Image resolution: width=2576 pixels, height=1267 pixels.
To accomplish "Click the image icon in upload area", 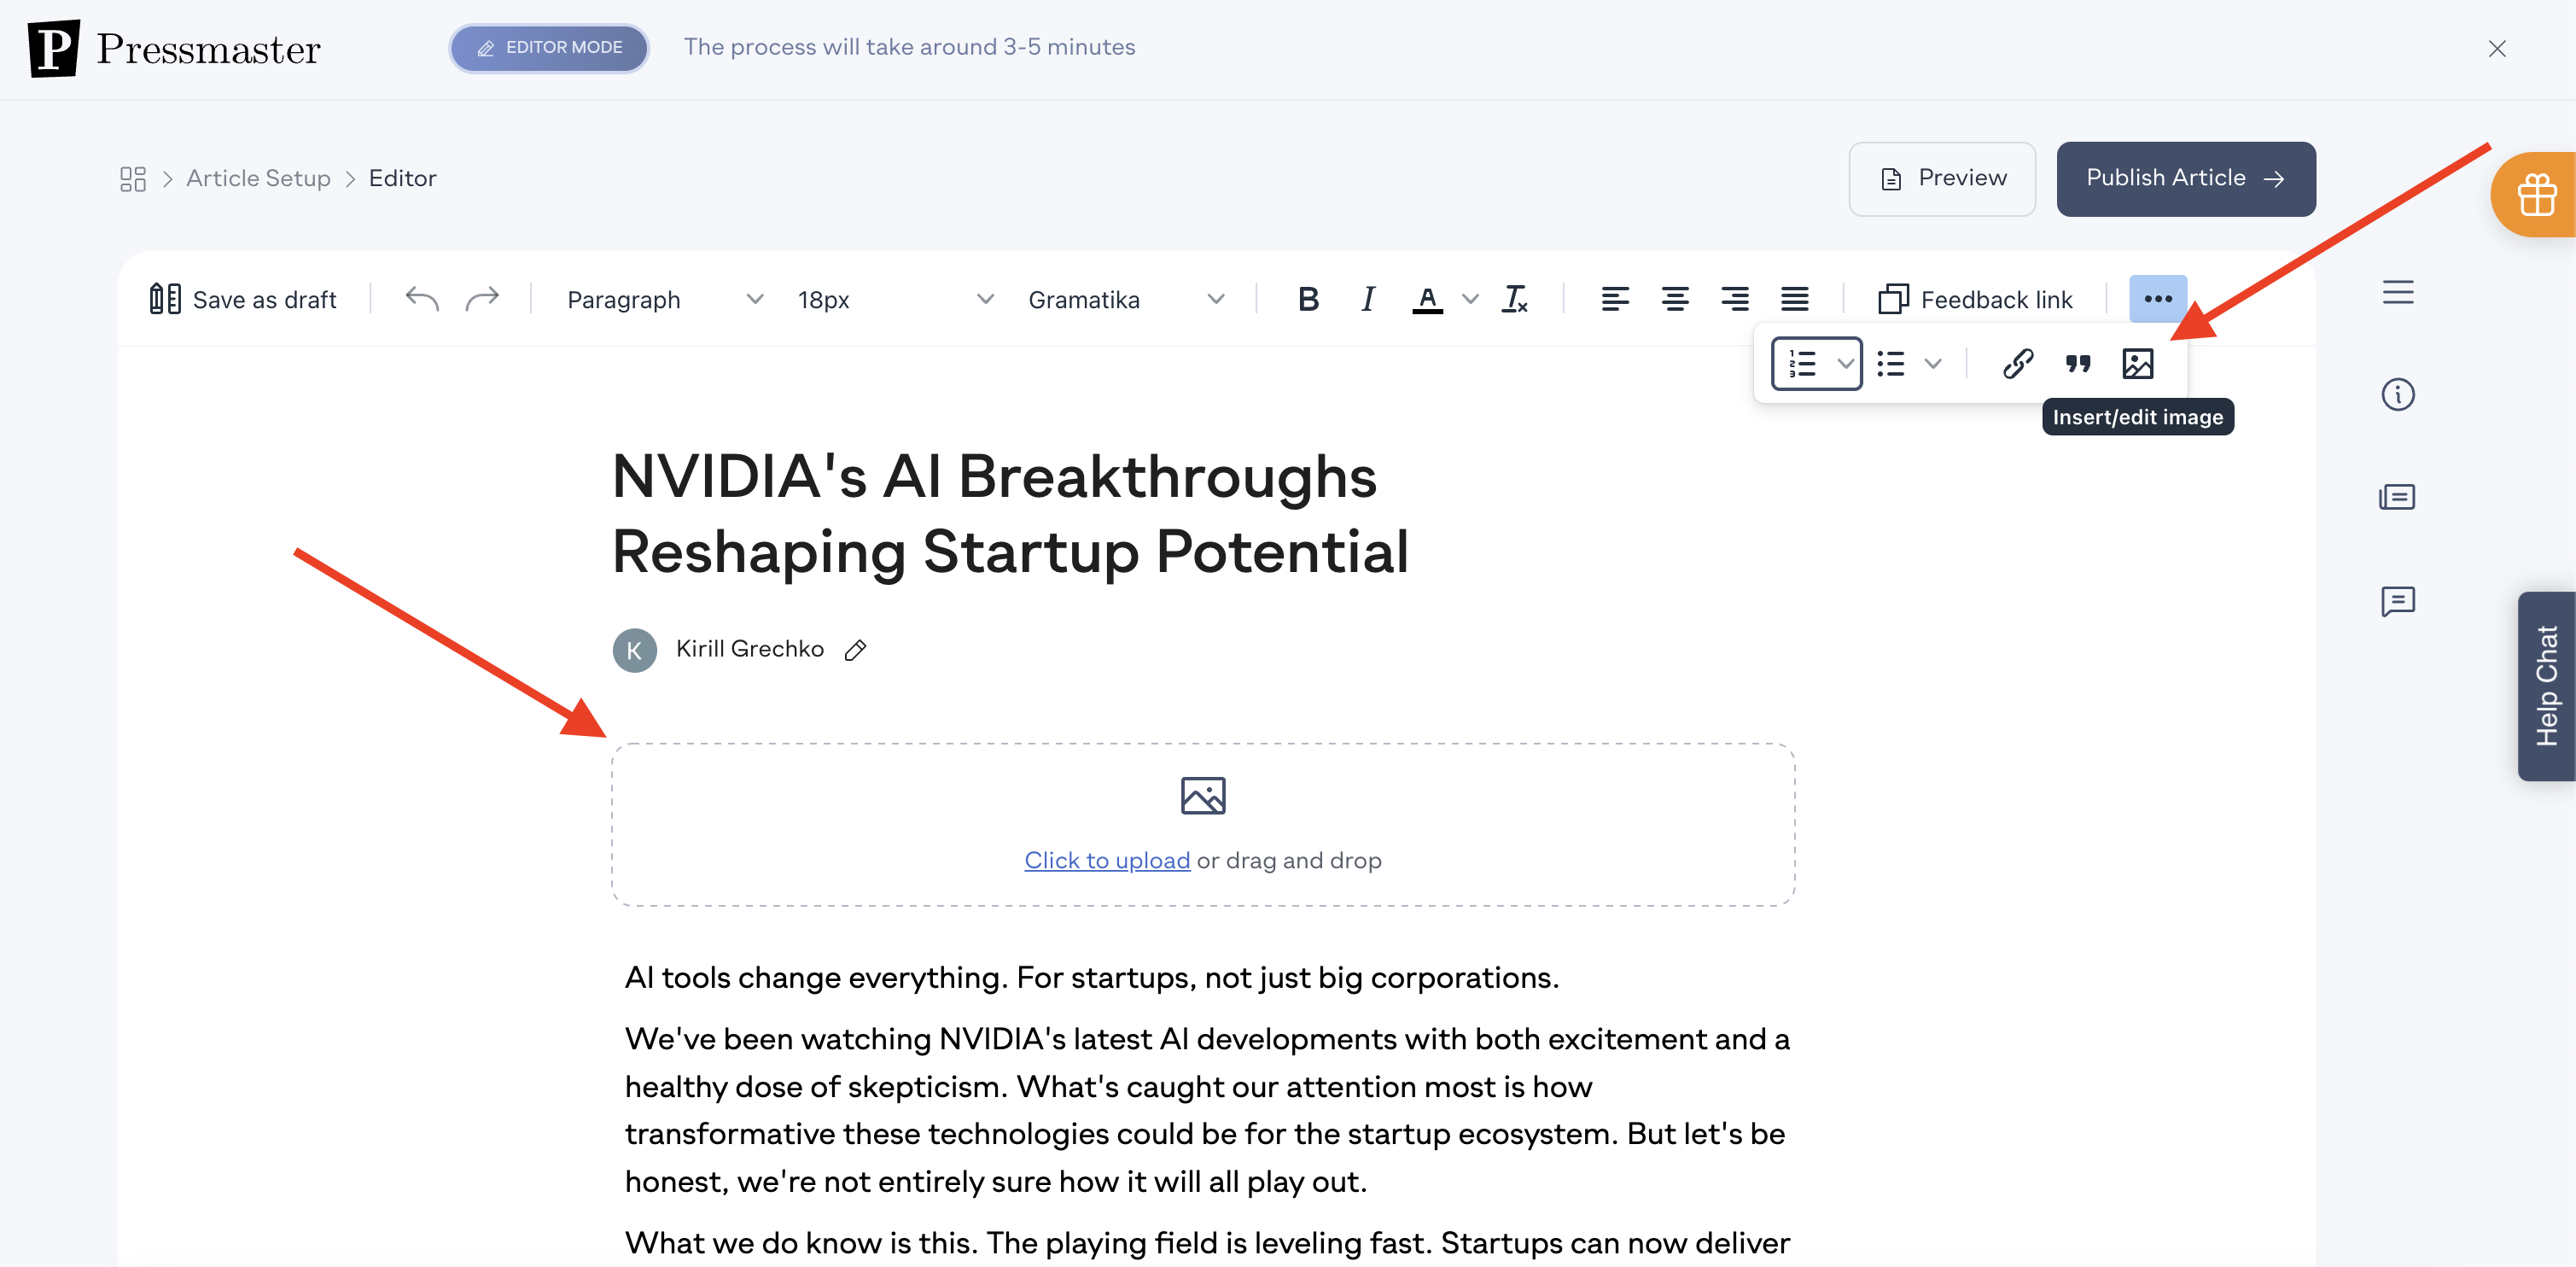I will click(1203, 796).
